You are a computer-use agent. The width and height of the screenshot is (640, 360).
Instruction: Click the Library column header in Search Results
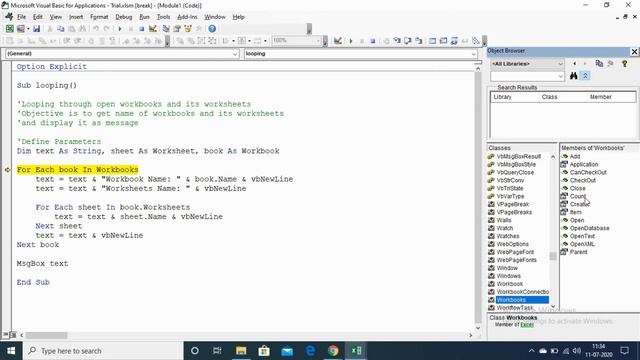click(515, 97)
